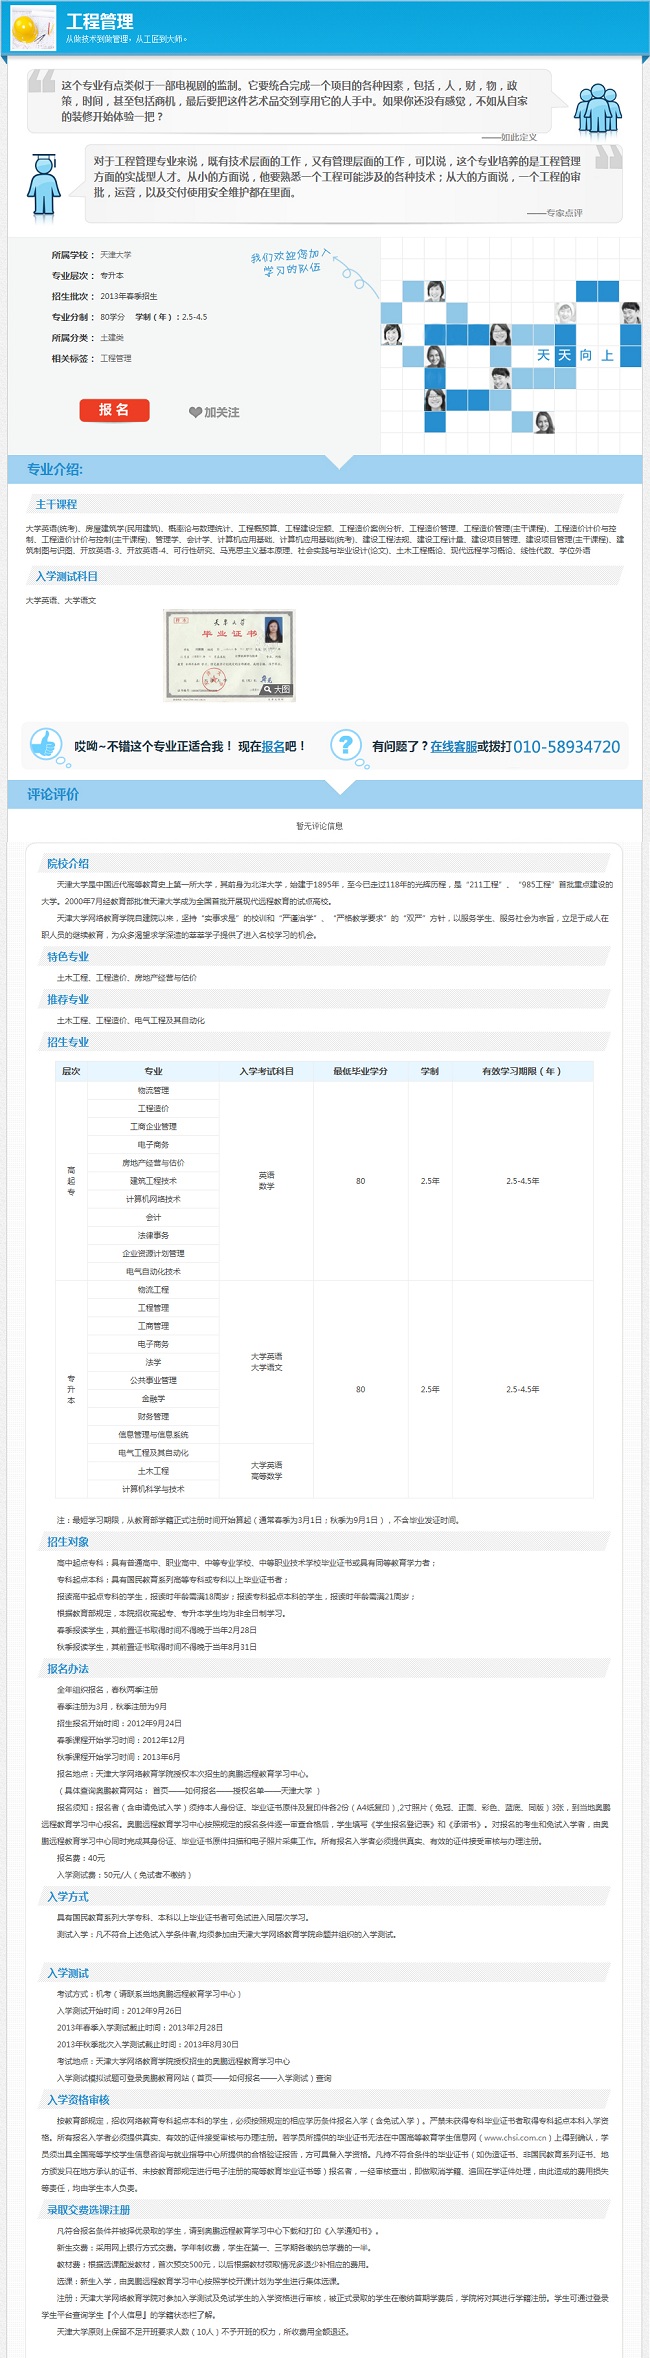Image resolution: width=650 pixels, height=2358 pixels.
Task: Click the 专业介绍 section header
Action: click(55, 469)
